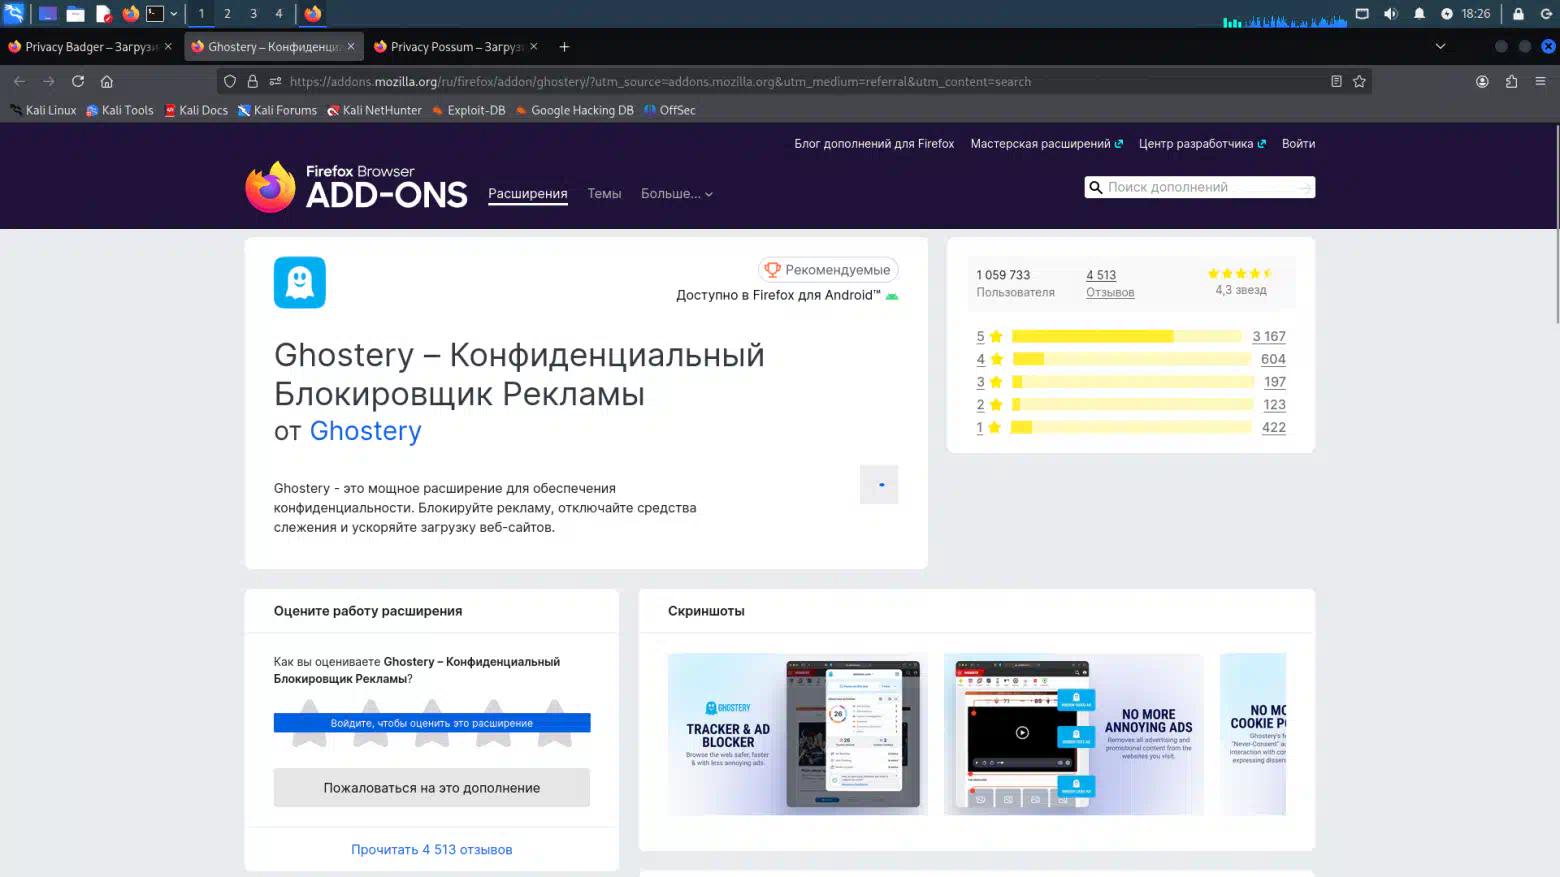Click the Поиск дополнений search field
The width and height of the screenshot is (1560, 877).
(1199, 187)
